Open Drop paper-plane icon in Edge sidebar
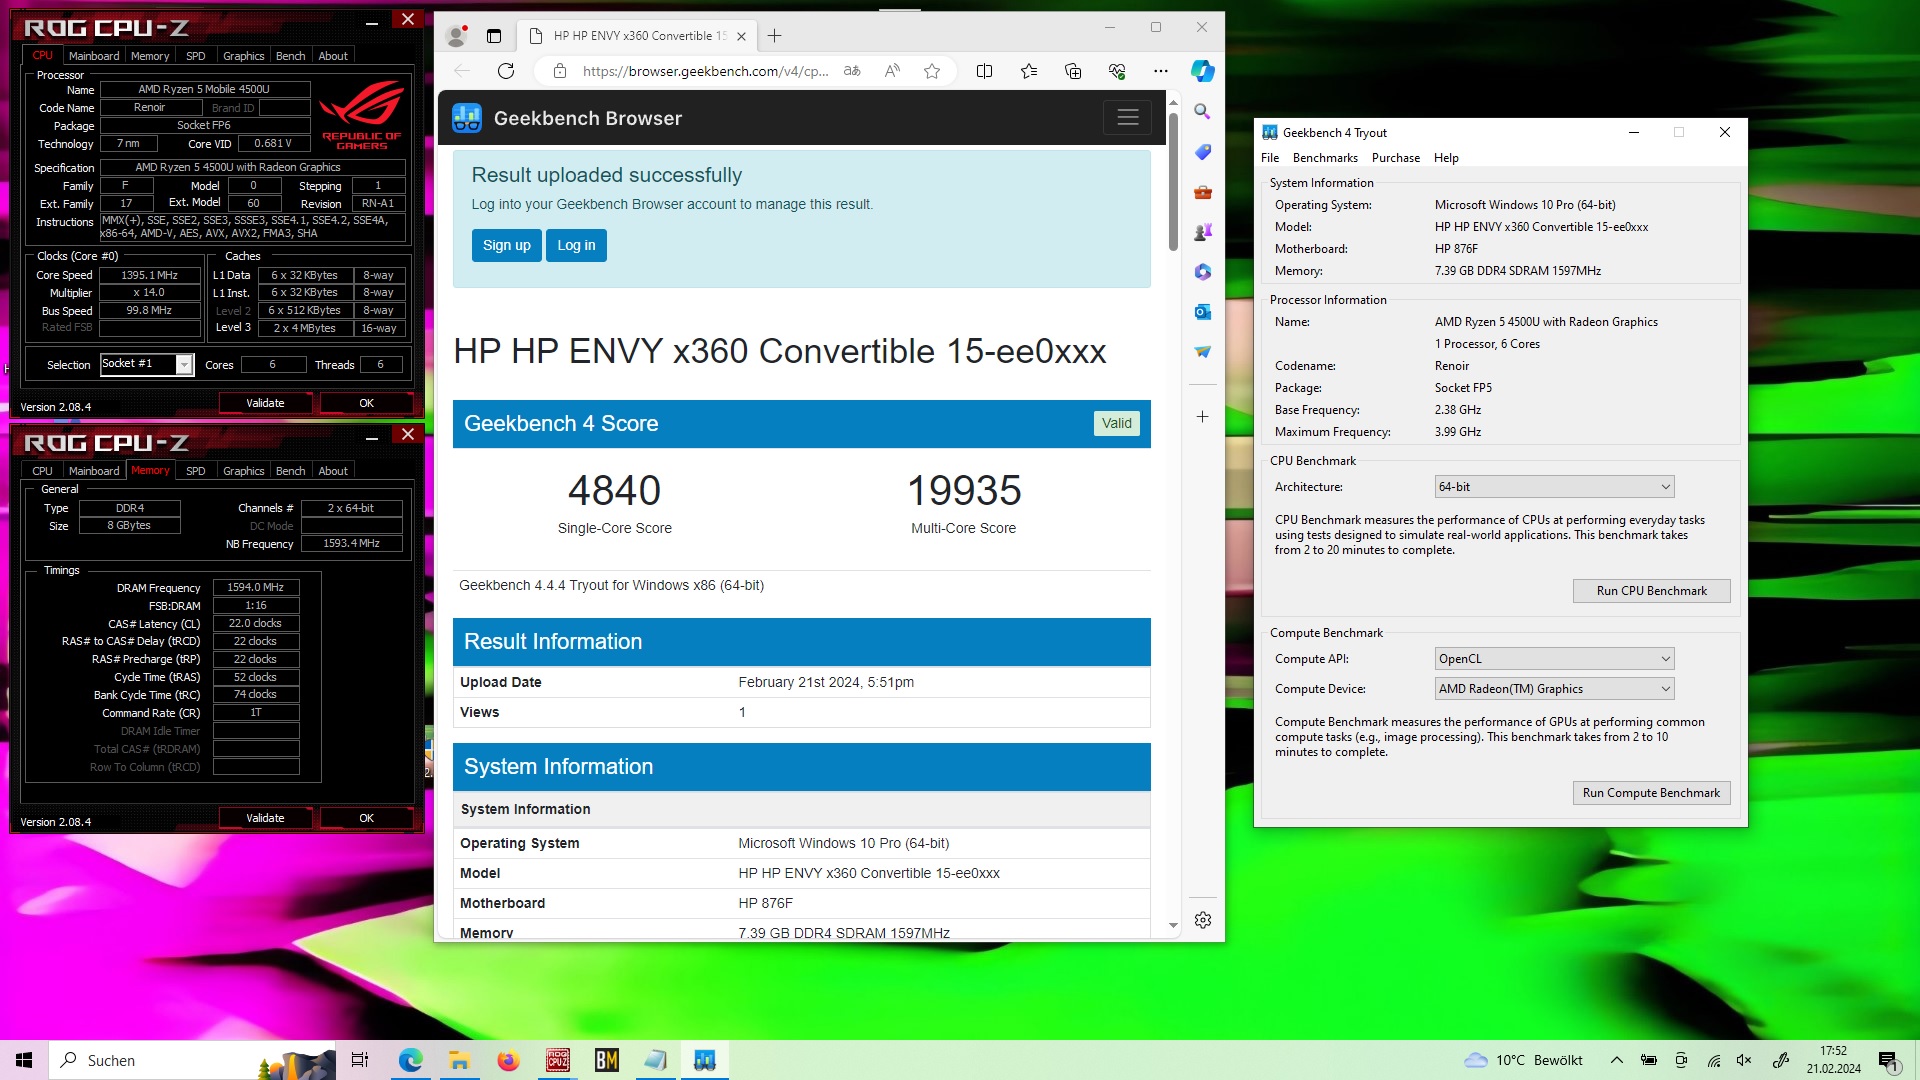 (x=1203, y=352)
